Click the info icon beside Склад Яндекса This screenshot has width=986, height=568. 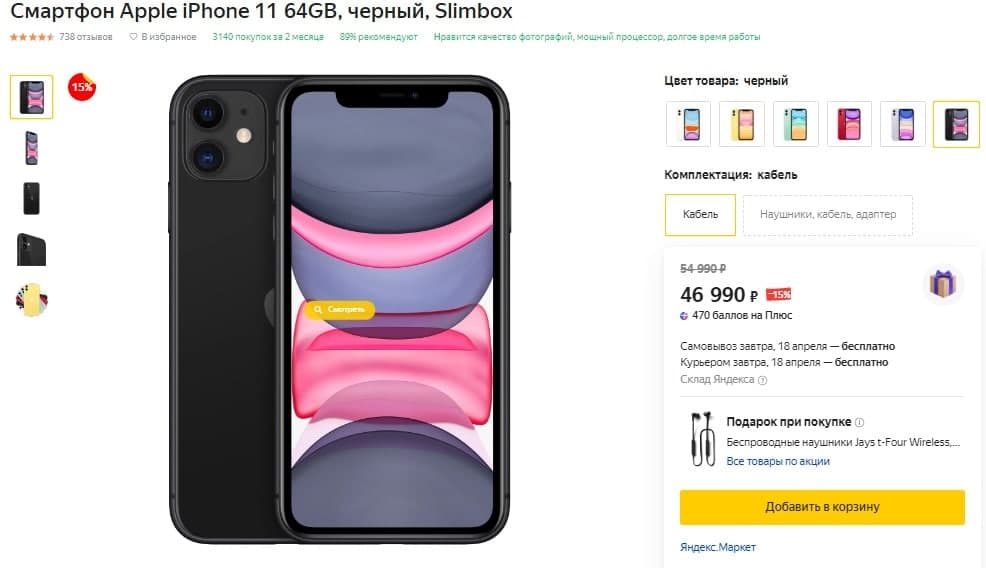coord(762,380)
